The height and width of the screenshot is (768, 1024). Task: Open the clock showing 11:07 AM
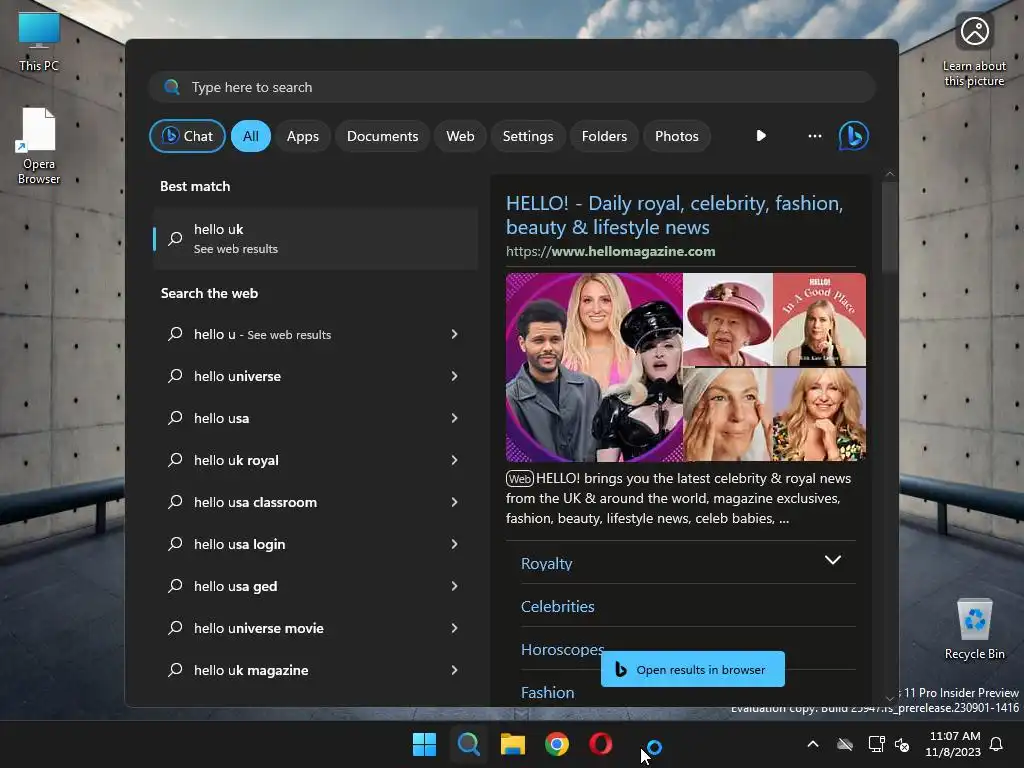[953, 744]
